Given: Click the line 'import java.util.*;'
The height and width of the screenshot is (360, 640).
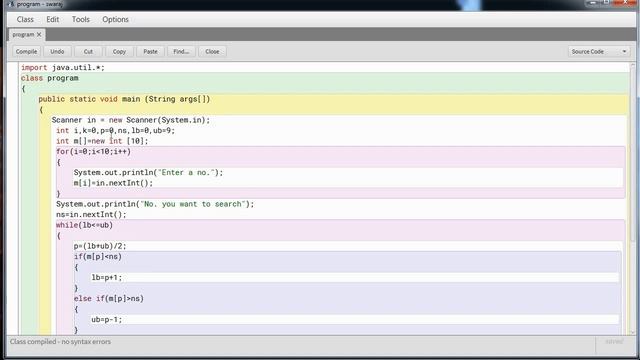Looking at the screenshot, I should 63,67.
